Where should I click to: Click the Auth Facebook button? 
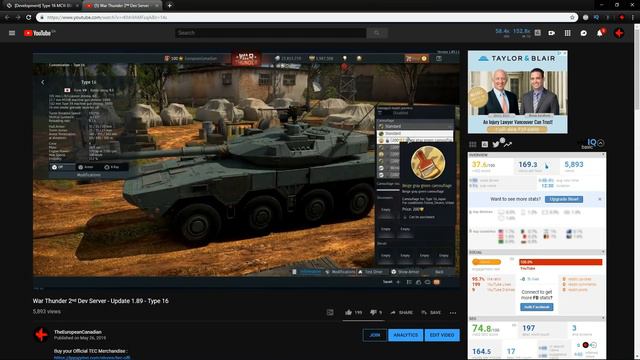click(x=537, y=307)
